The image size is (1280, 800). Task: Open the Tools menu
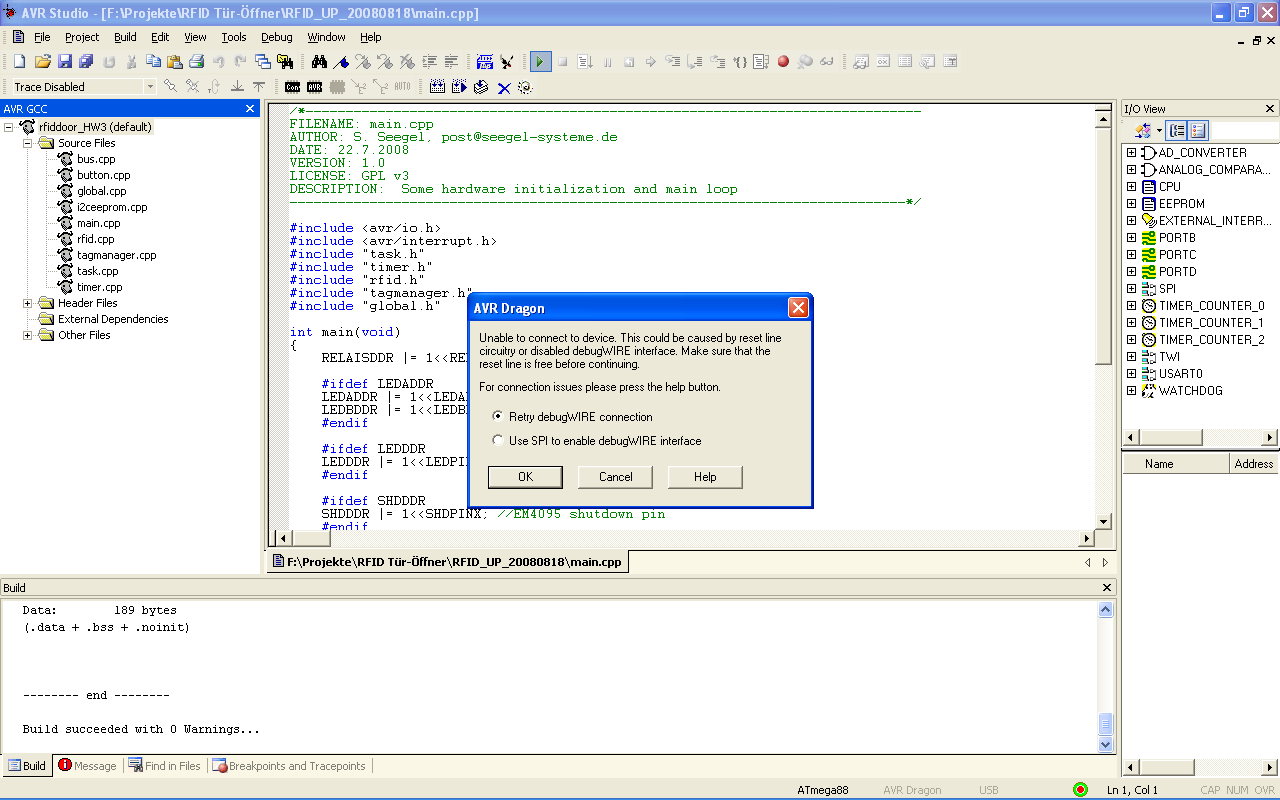[234, 37]
